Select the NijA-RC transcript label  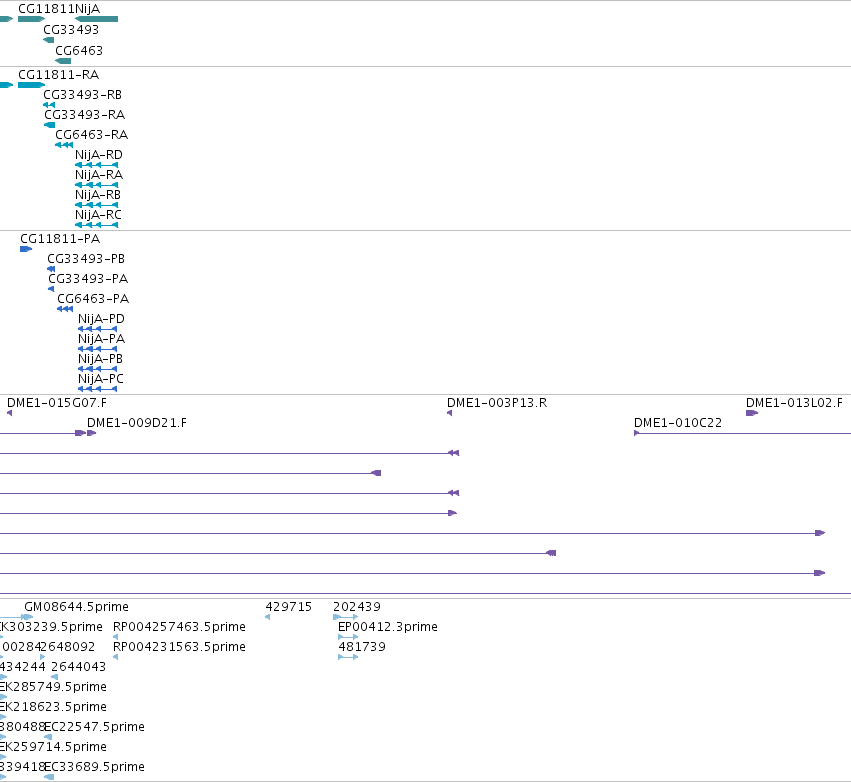pos(98,215)
